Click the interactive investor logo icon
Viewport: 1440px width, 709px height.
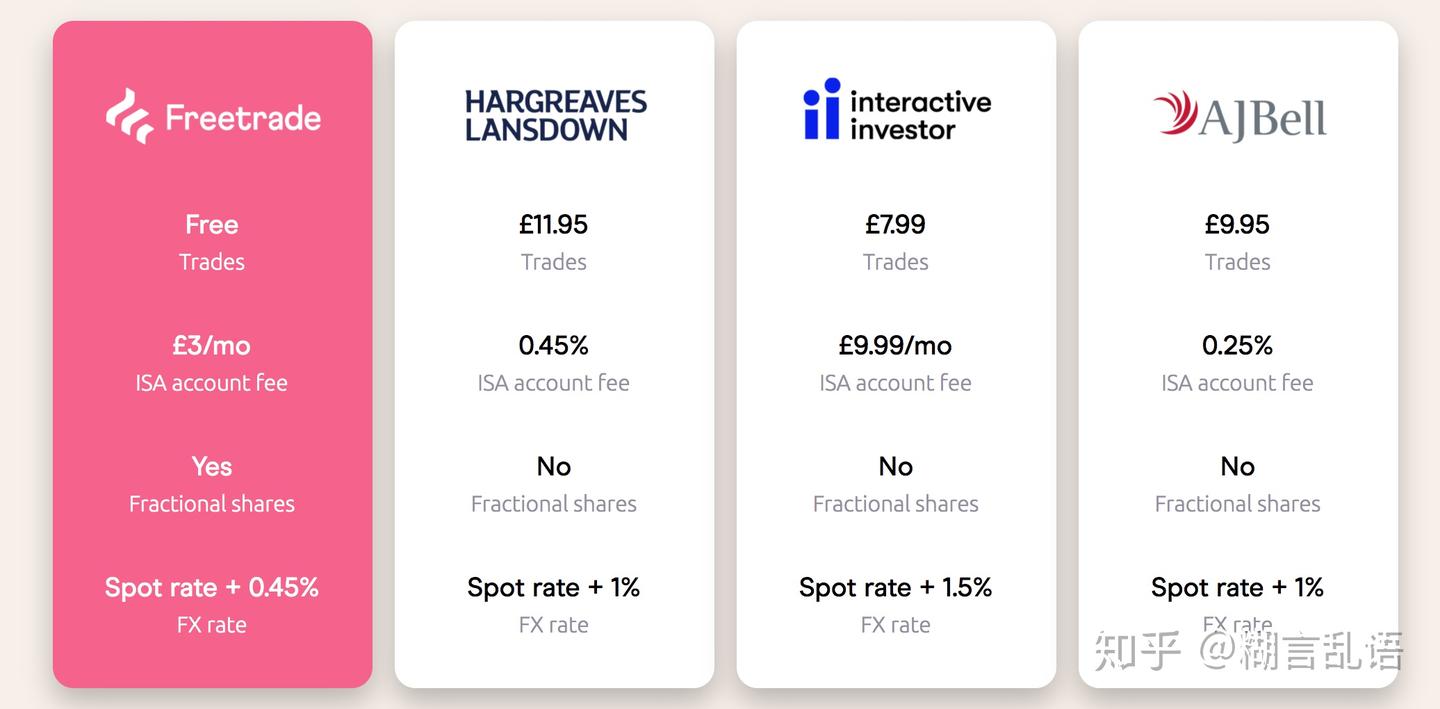coord(822,109)
